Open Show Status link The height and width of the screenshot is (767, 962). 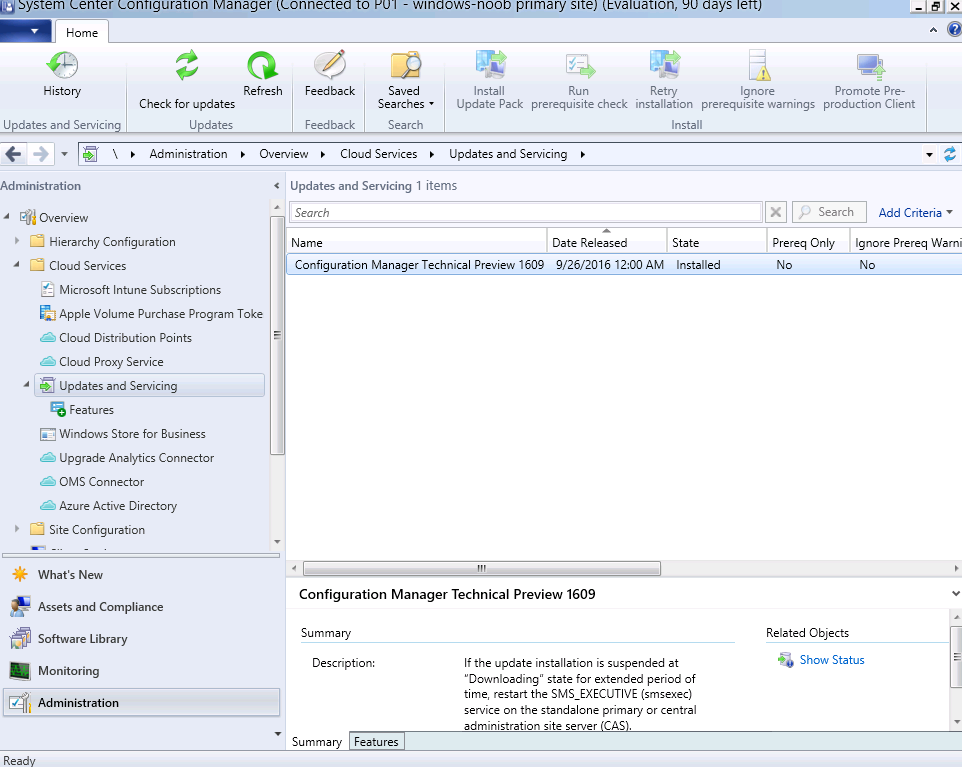tap(831, 660)
